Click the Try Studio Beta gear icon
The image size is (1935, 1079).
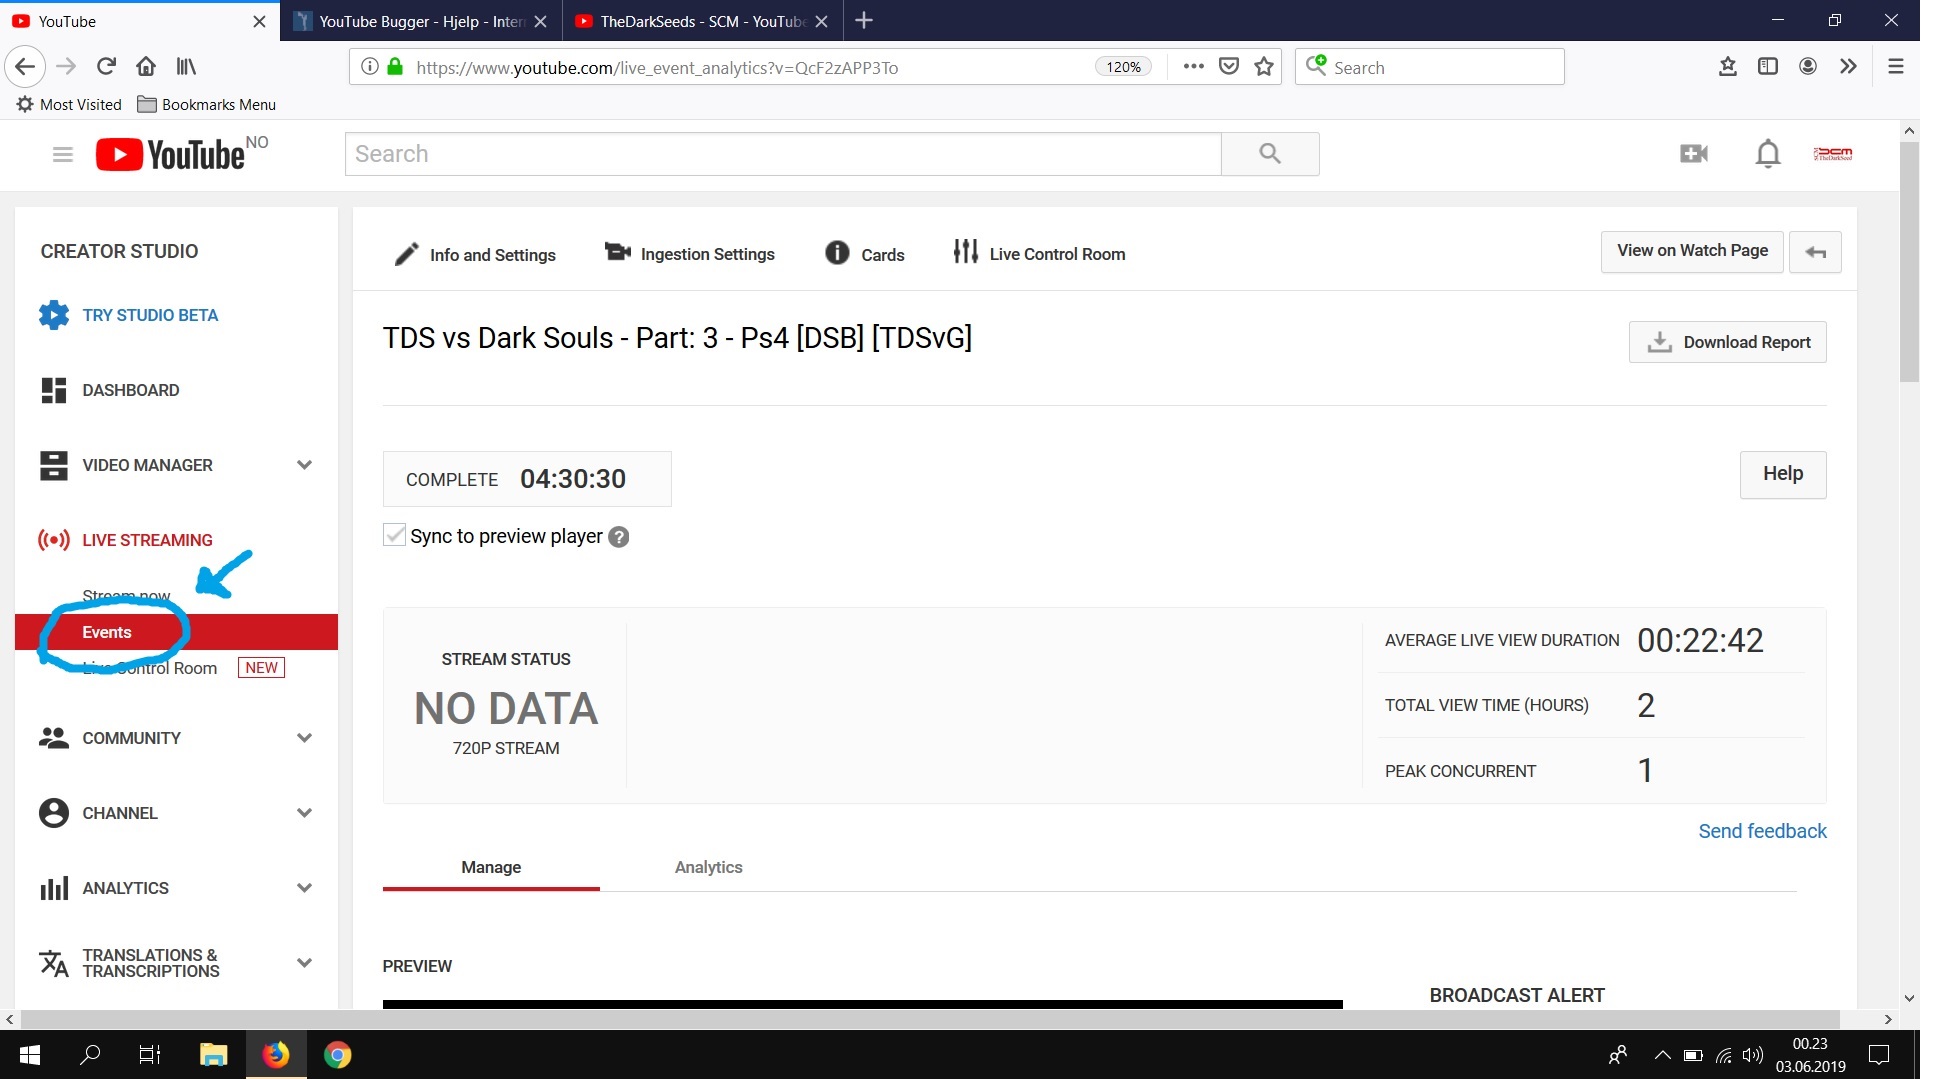[x=54, y=315]
